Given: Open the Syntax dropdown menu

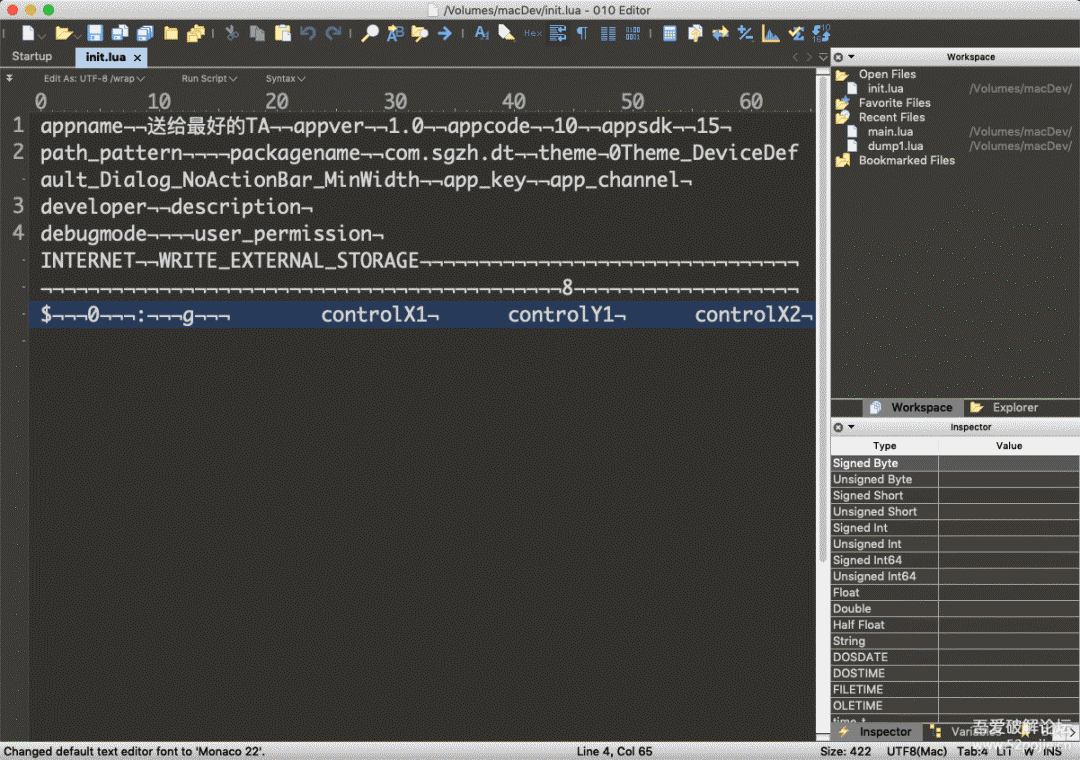Looking at the screenshot, I should click(285, 78).
